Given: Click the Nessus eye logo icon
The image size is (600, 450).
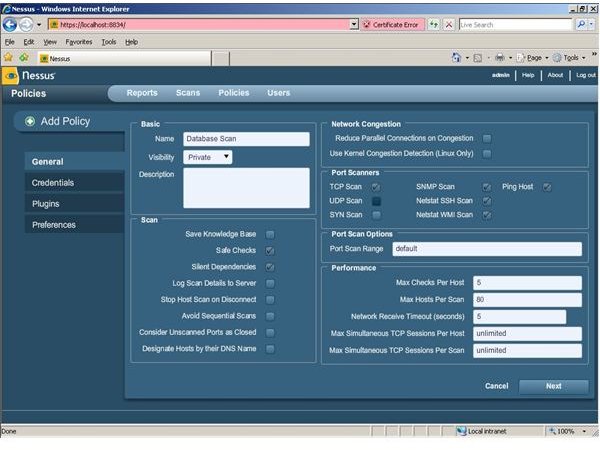Looking at the screenshot, I should (x=10, y=75).
